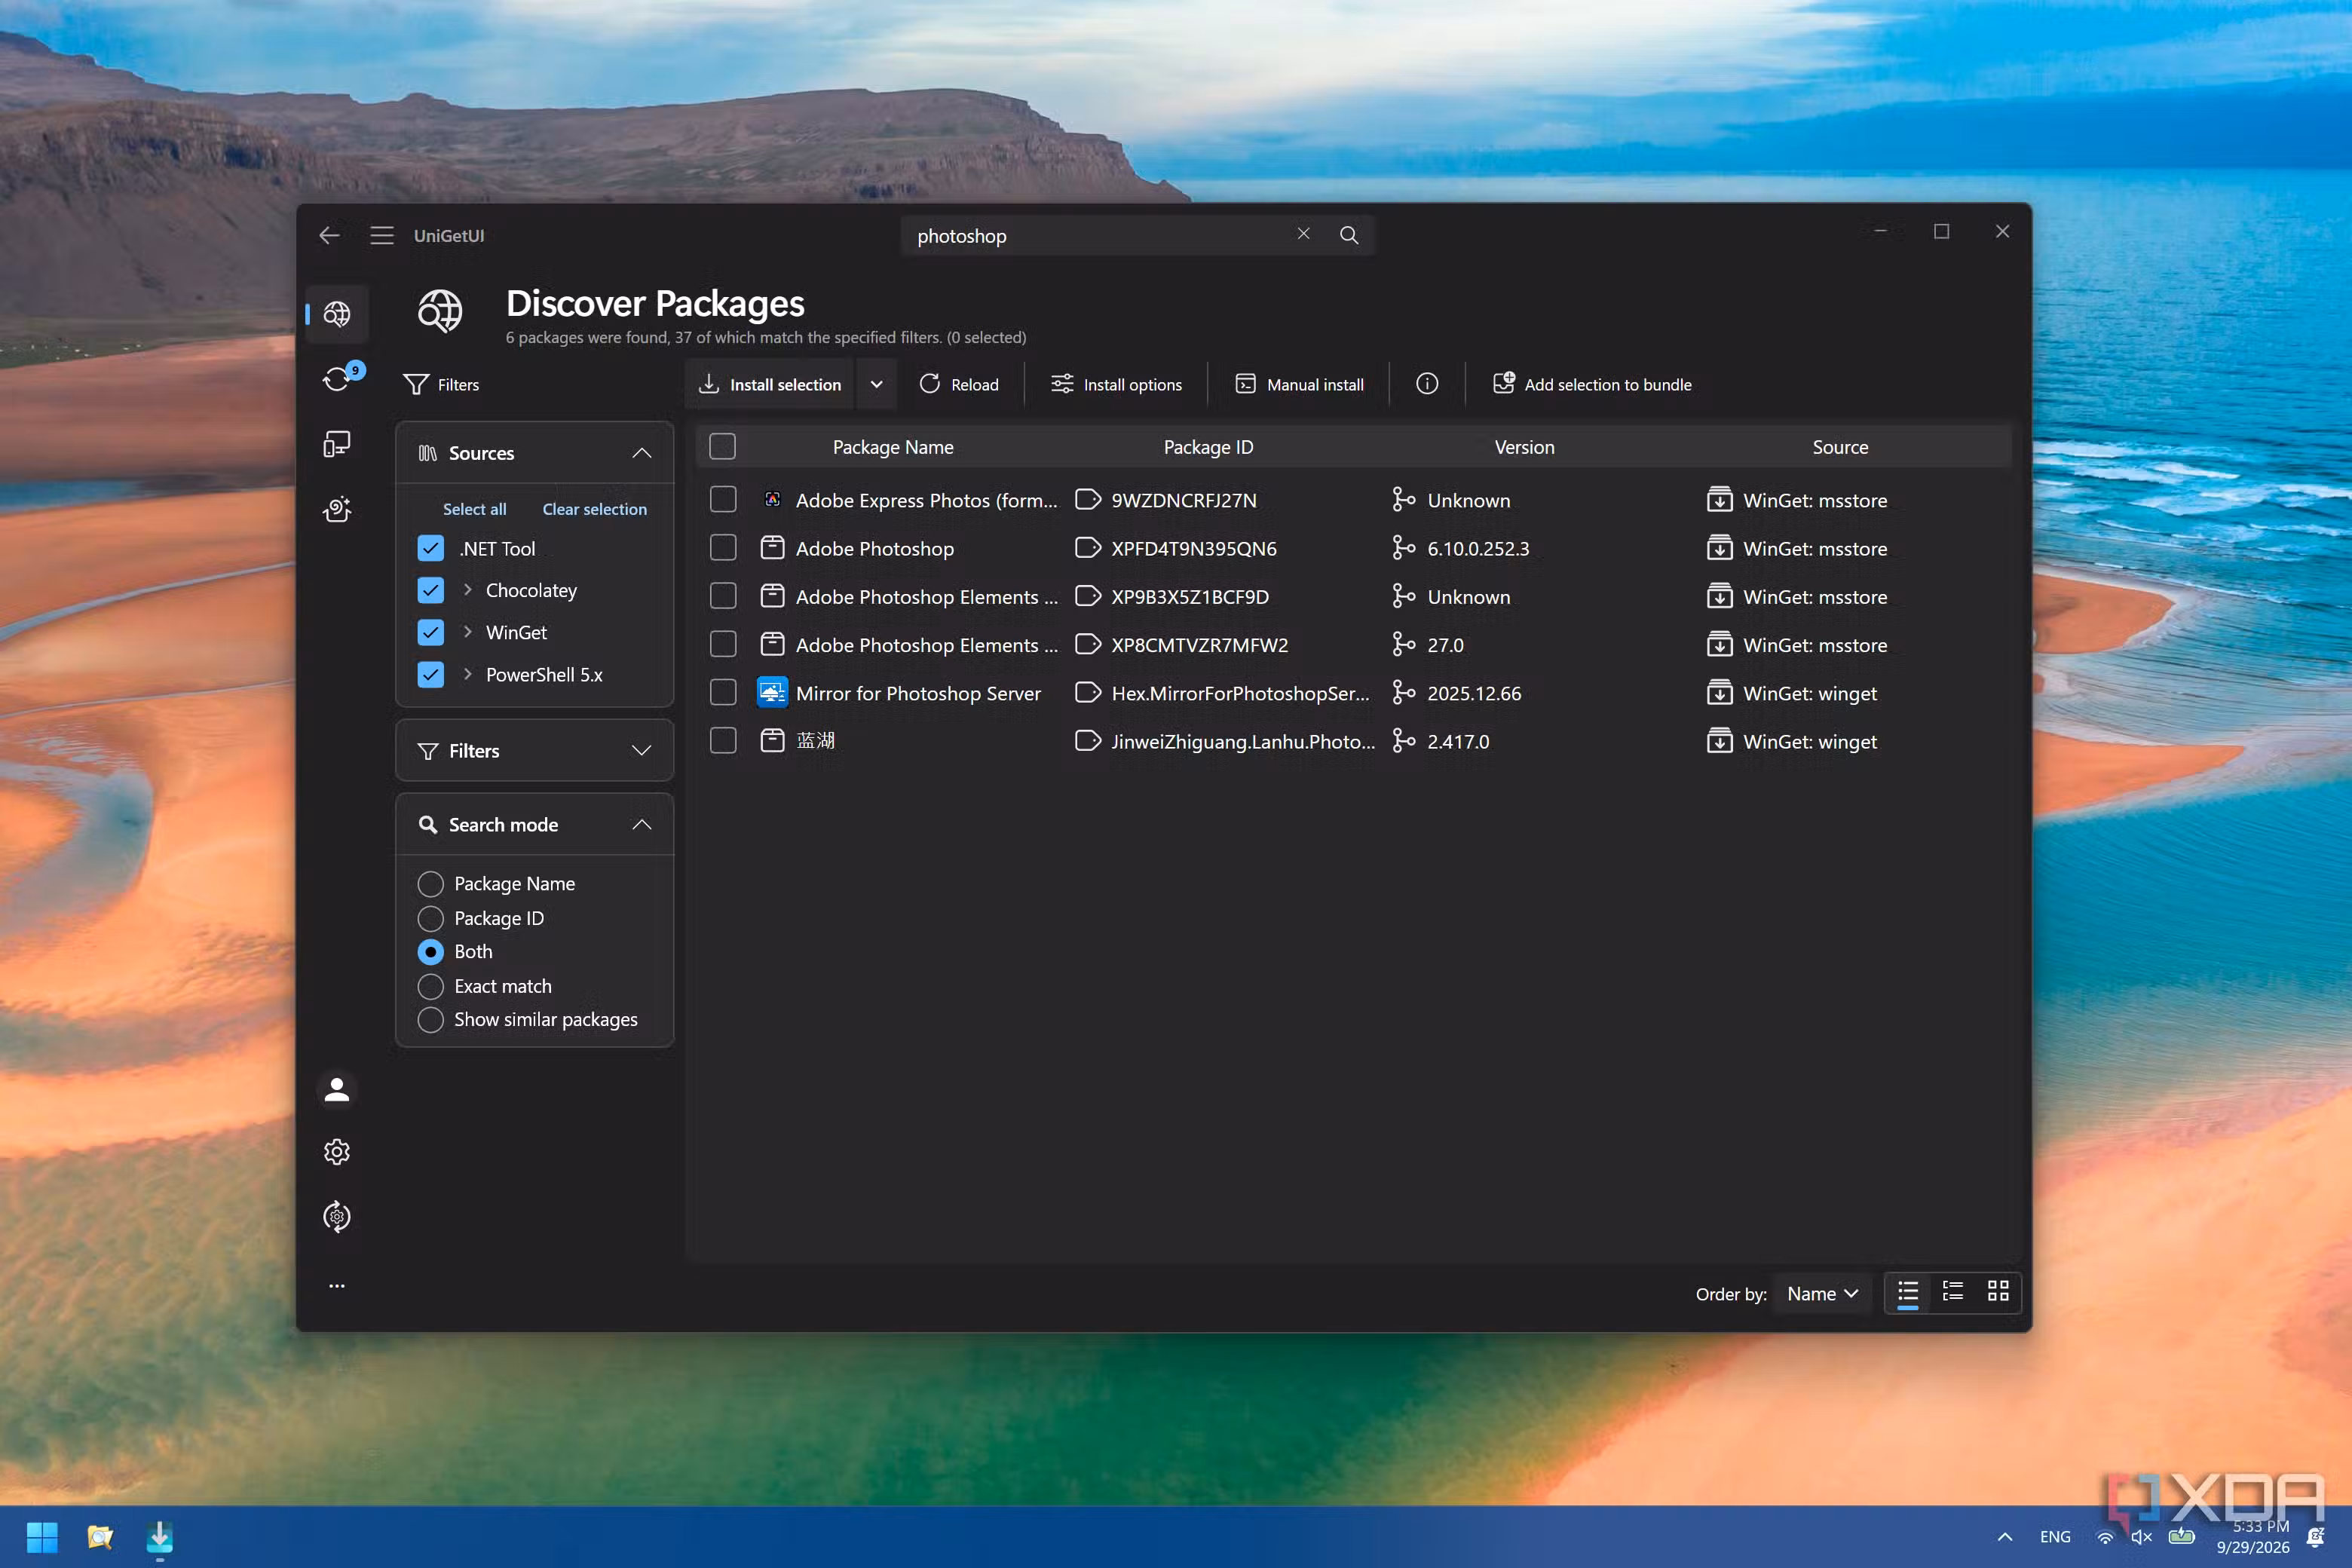This screenshot has width=2352, height=1568.
Task: Tick the checkbox for Adobe Photoshop row
Action: tap(723, 548)
